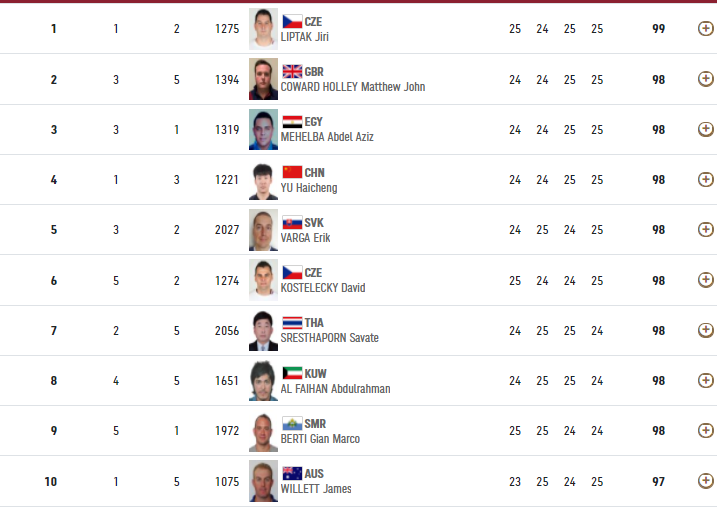The height and width of the screenshot is (507, 717).
Task: Click WILLETT James's athlete name
Action: tap(316, 489)
